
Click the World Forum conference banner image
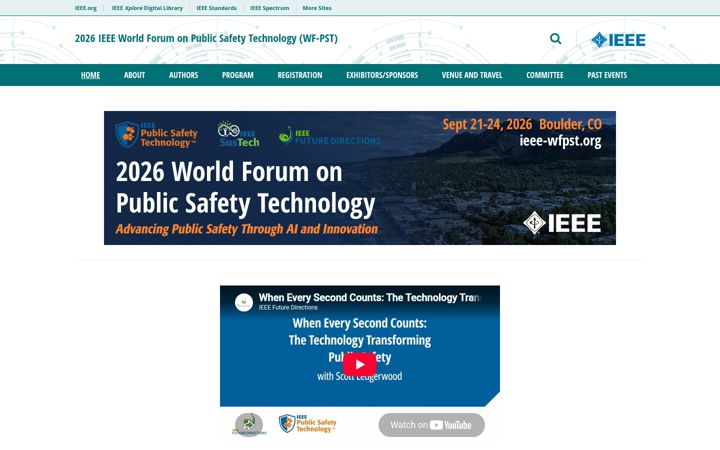(x=360, y=178)
